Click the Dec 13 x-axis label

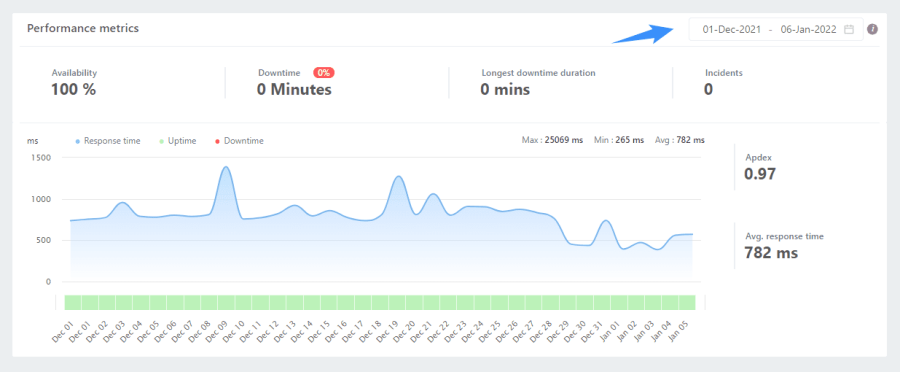click(284, 331)
